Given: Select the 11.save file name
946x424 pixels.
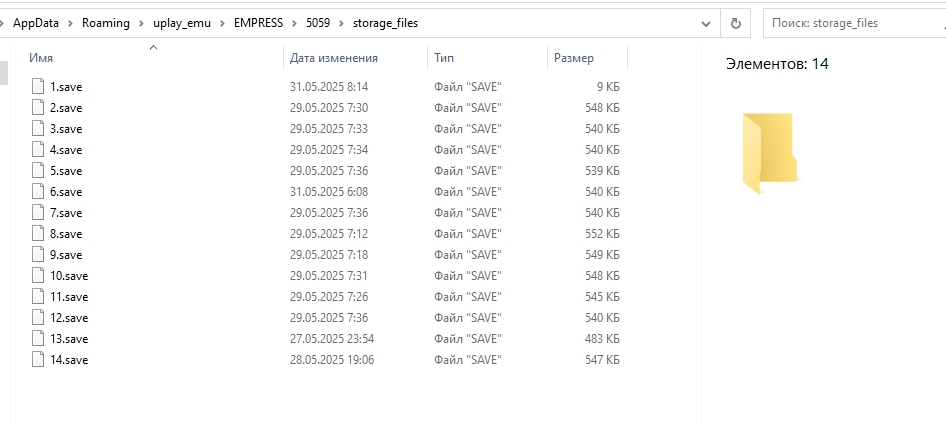Looking at the screenshot, I should coord(69,297).
